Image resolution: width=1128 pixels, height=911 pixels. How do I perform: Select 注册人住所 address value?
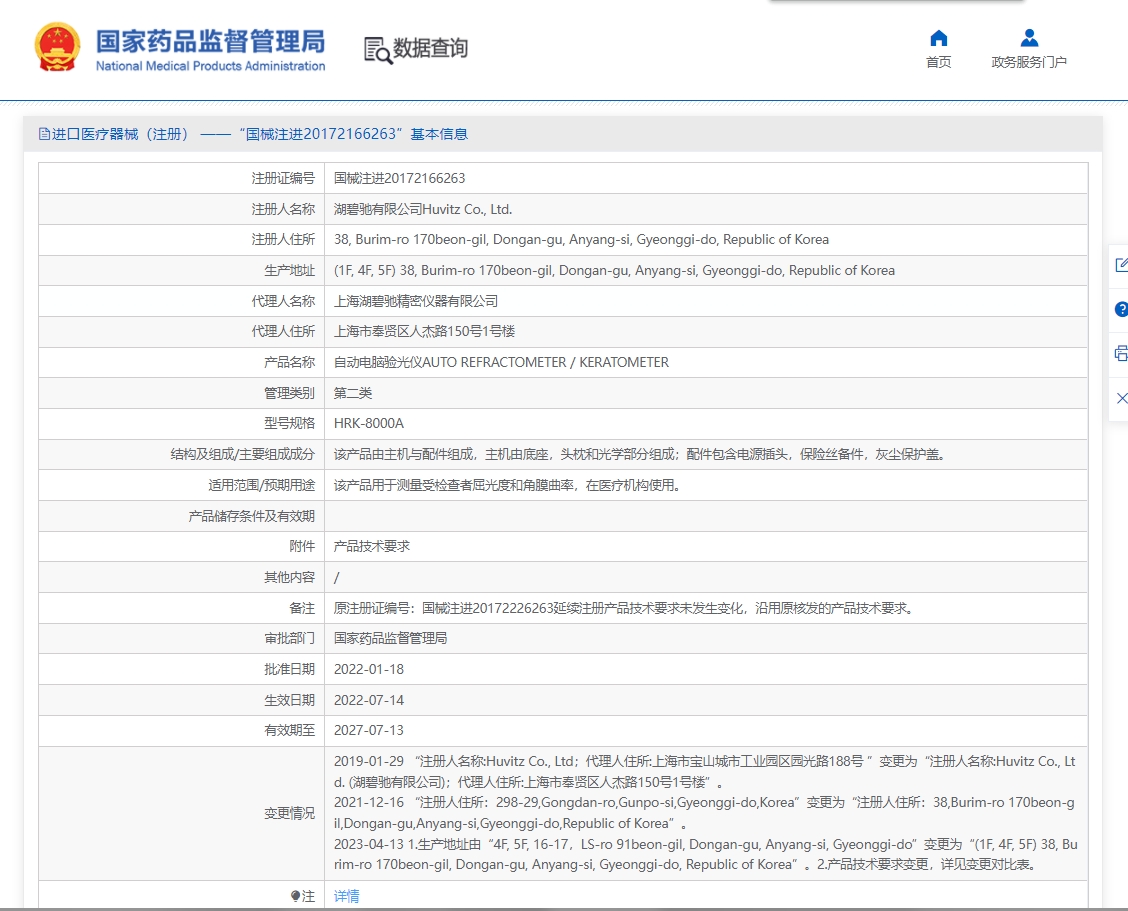point(581,240)
